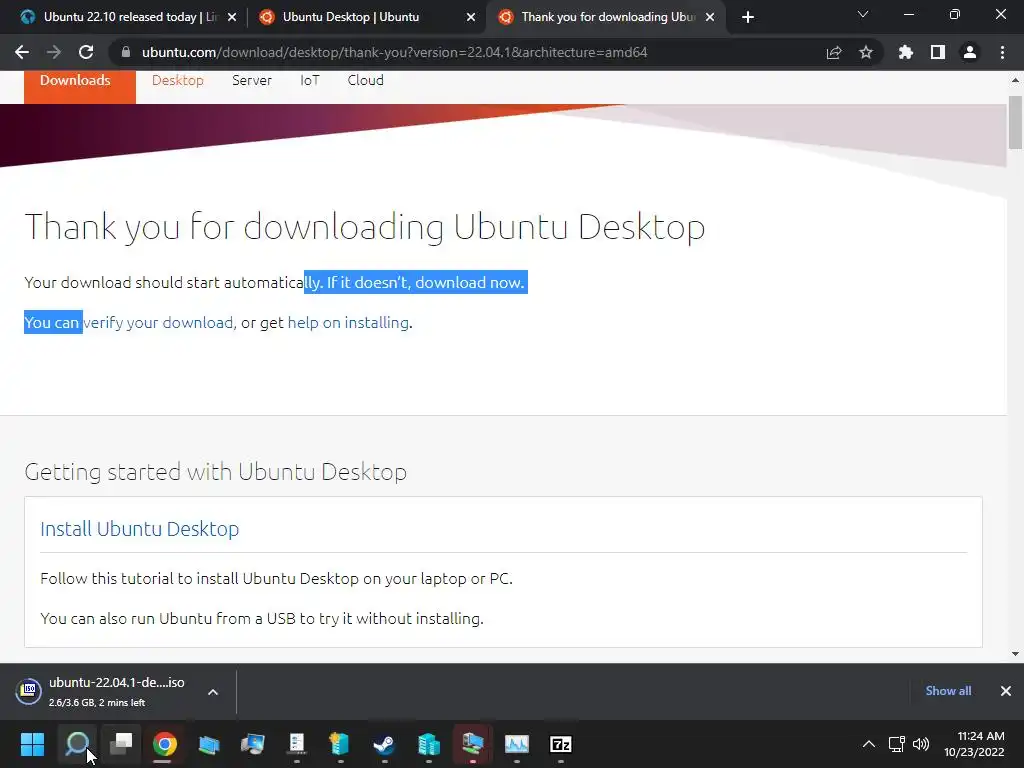Open the Extensions puzzle icon
1024x768 pixels.
[x=906, y=52]
